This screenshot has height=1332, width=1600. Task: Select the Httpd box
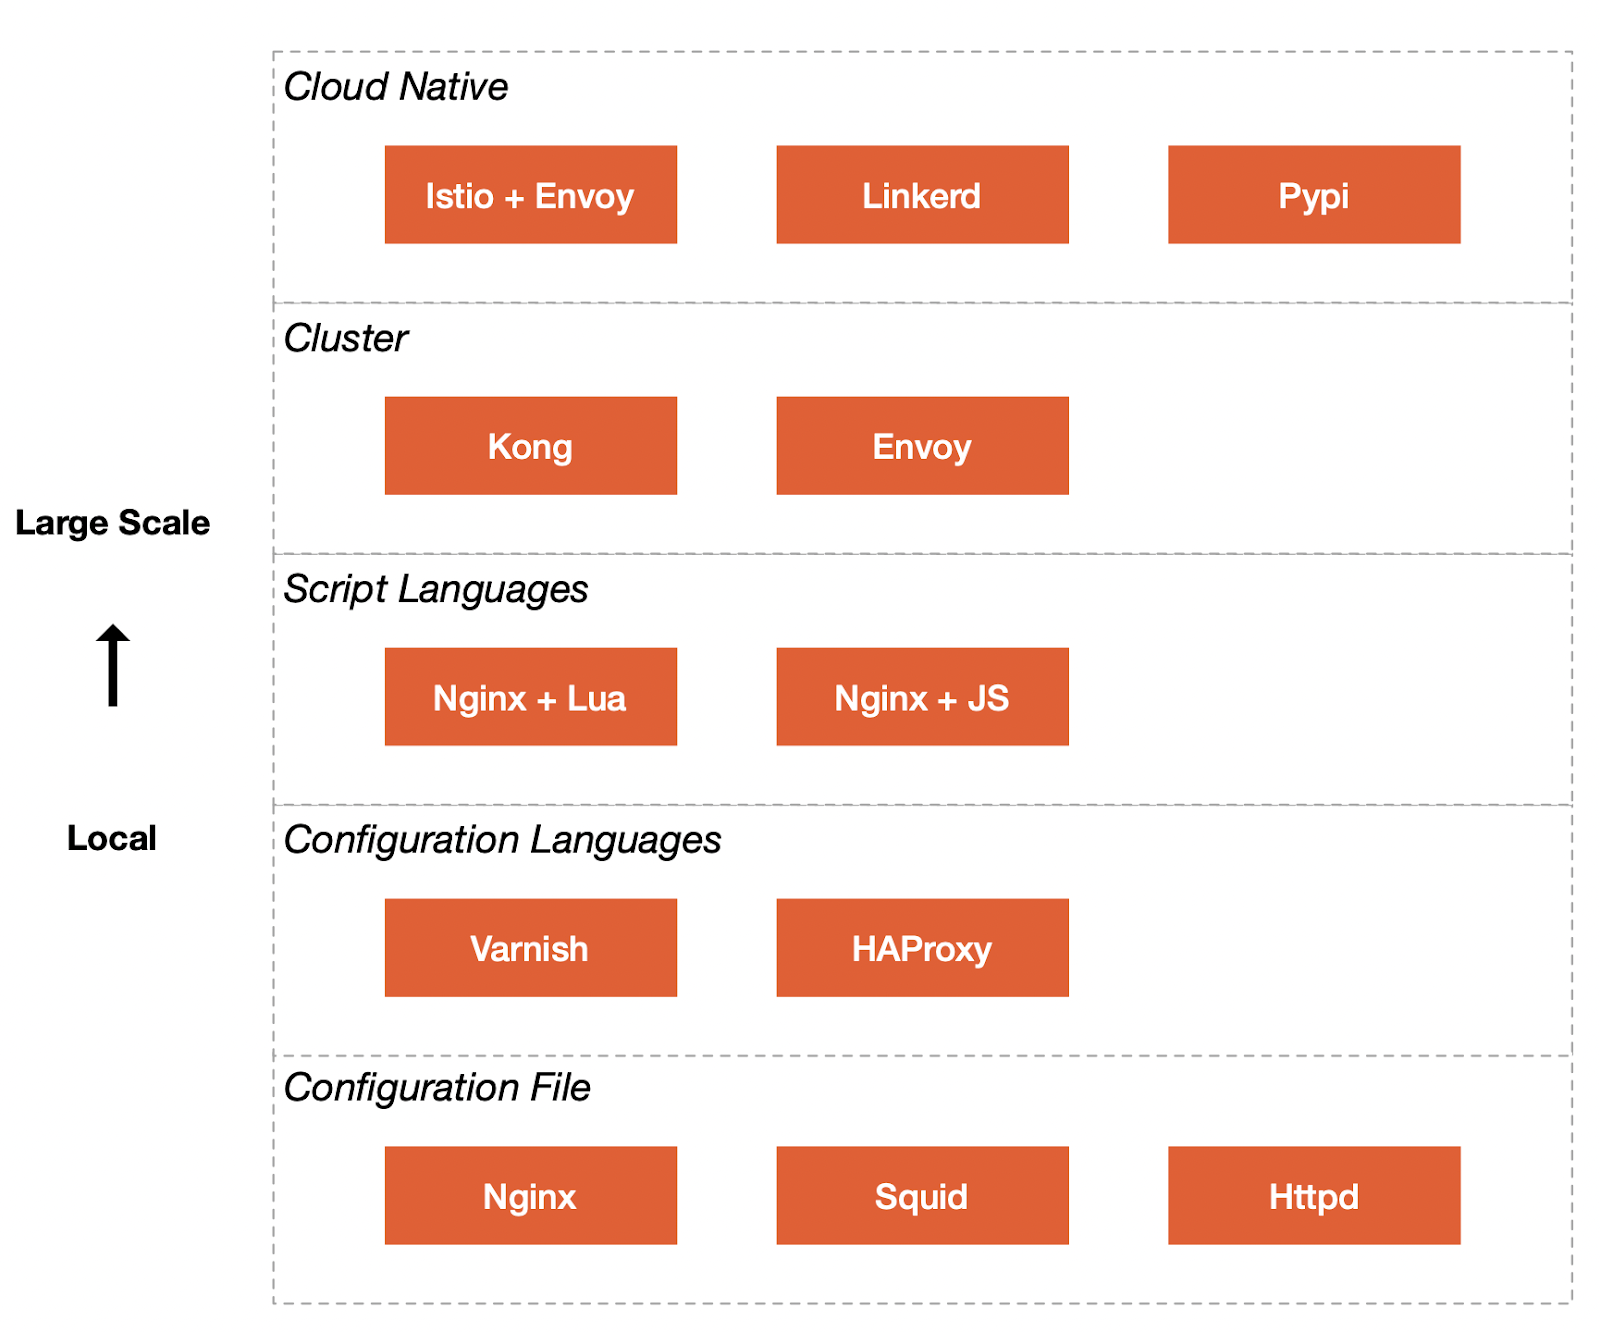1314,1196
